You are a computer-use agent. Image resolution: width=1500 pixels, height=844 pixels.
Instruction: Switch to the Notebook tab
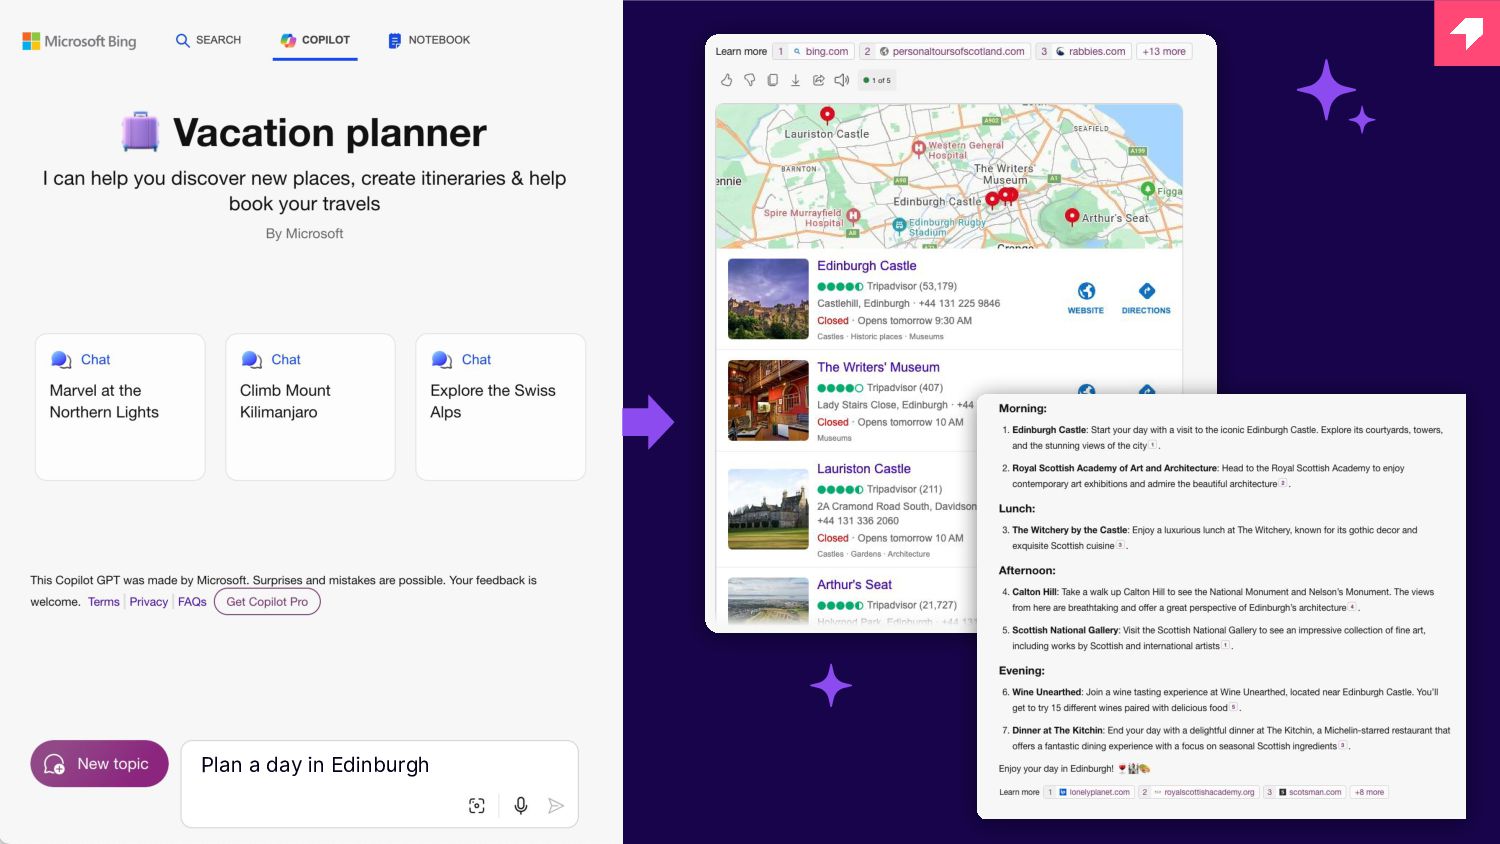pos(429,40)
